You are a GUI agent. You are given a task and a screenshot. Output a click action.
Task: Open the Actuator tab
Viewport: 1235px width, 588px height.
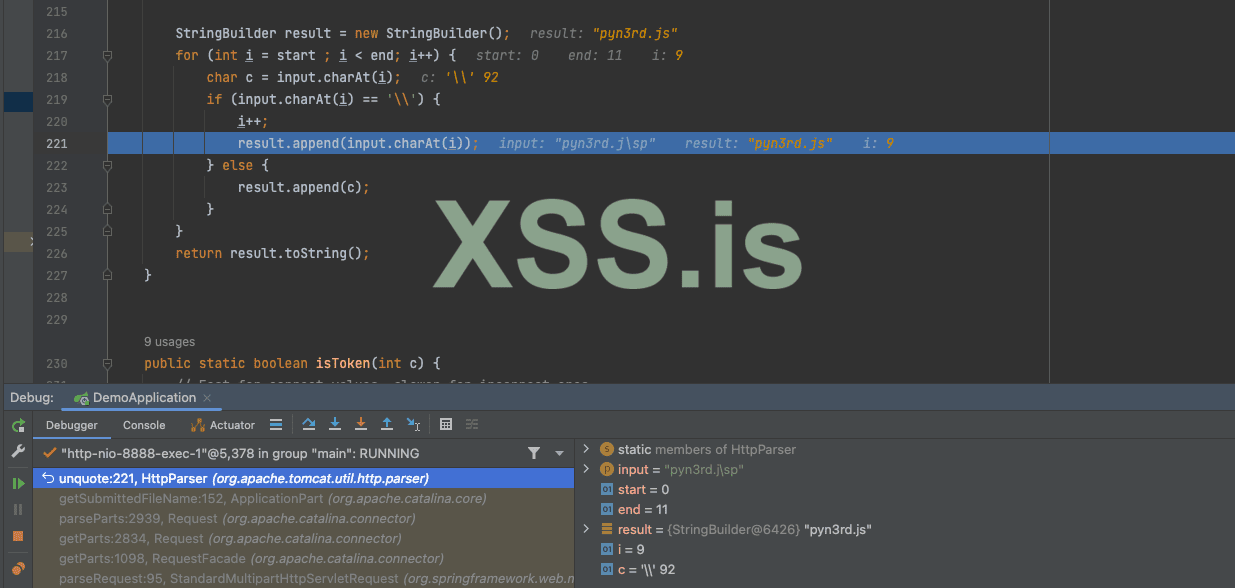[x=222, y=425]
